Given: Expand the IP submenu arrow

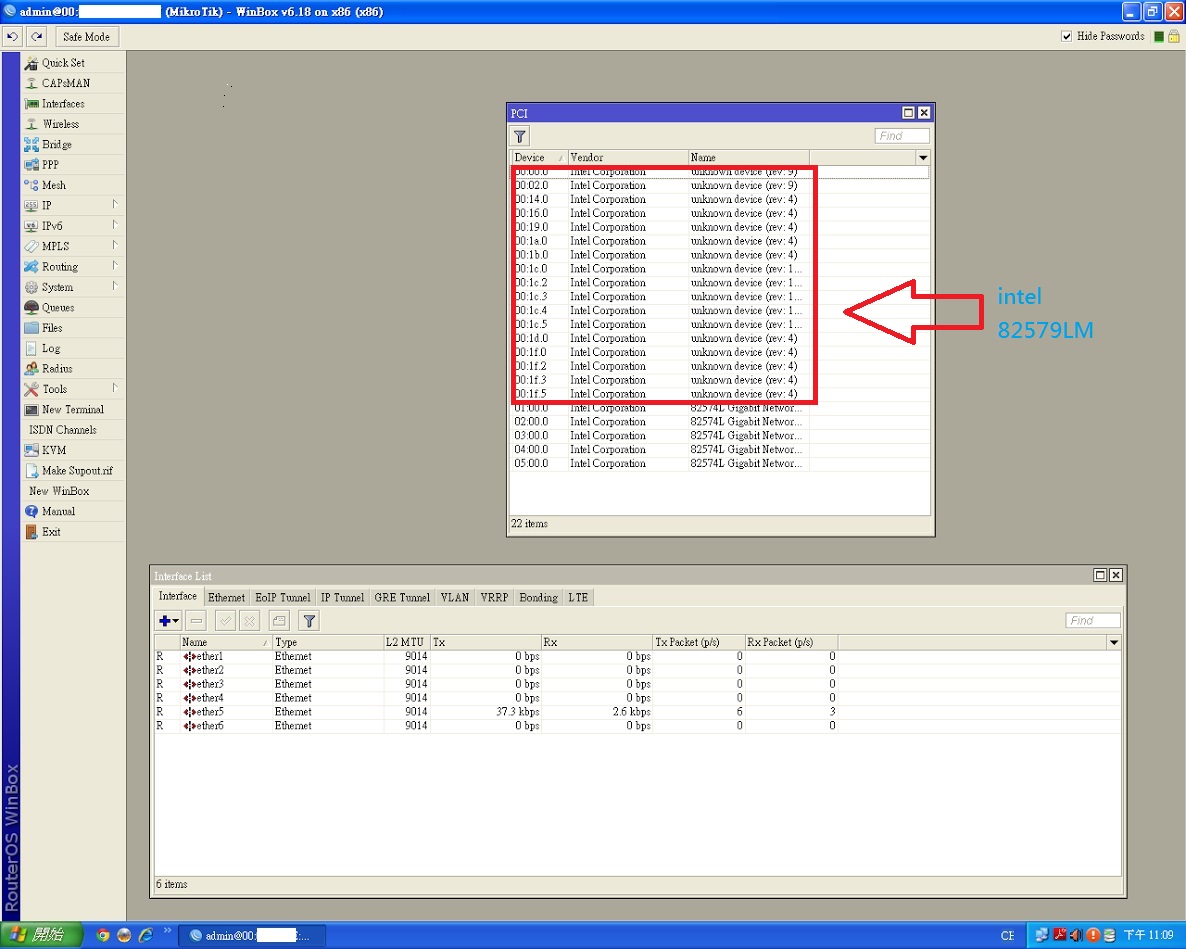Looking at the screenshot, I should pos(115,204).
